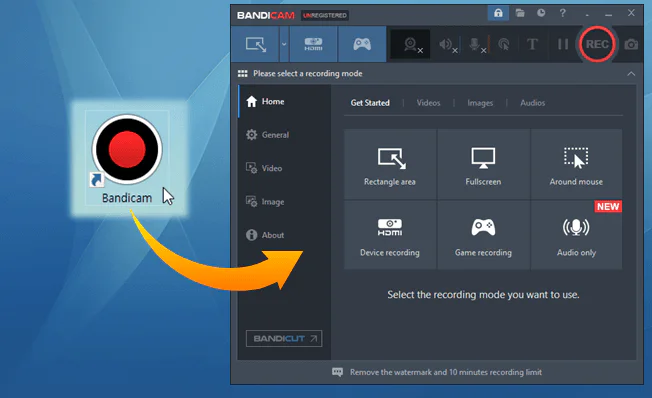Click the Bandicam desktop shortcut icon
652x398 pixels.
tap(127, 158)
